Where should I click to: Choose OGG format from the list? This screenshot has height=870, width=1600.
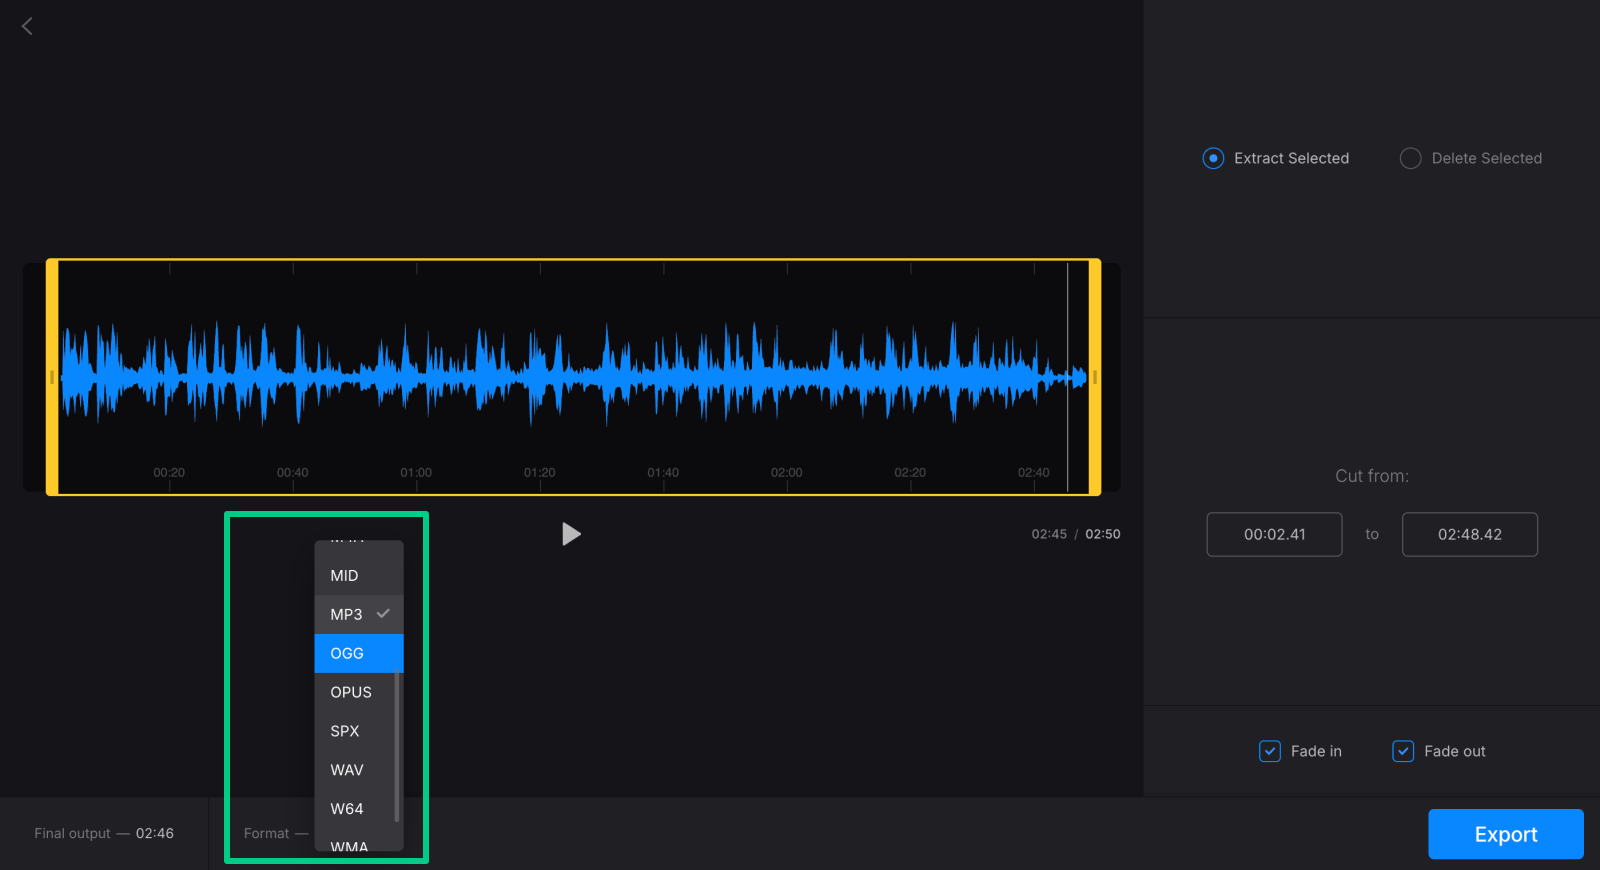coord(359,653)
